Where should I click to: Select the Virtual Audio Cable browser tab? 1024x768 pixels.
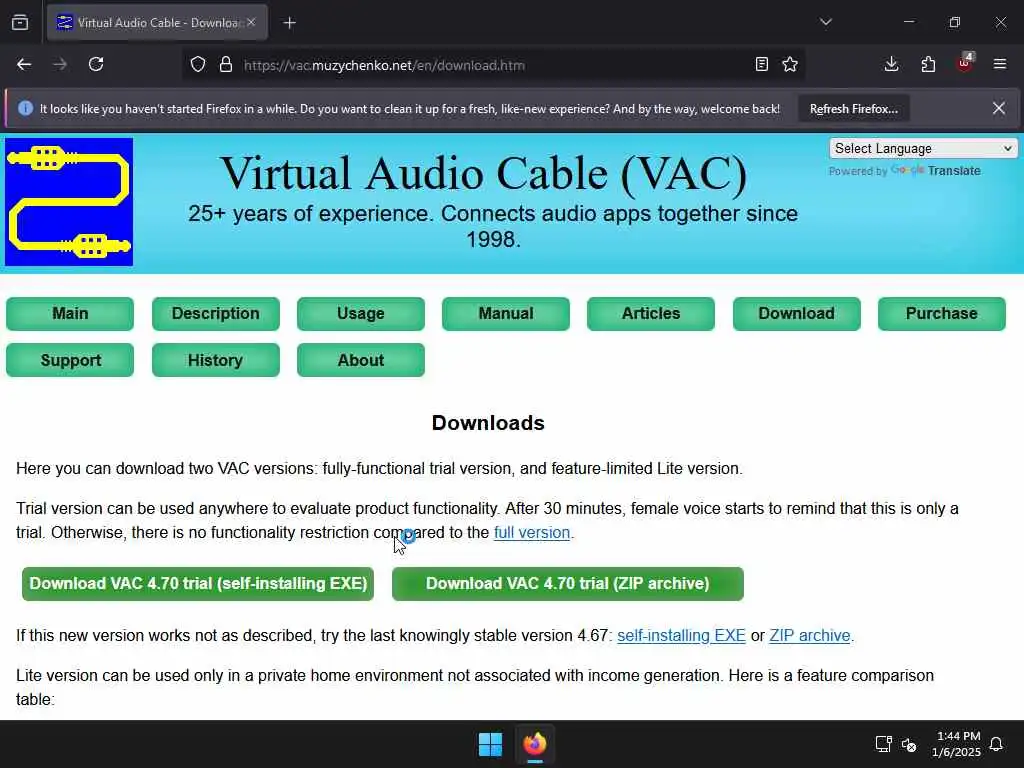tap(157, 22)
